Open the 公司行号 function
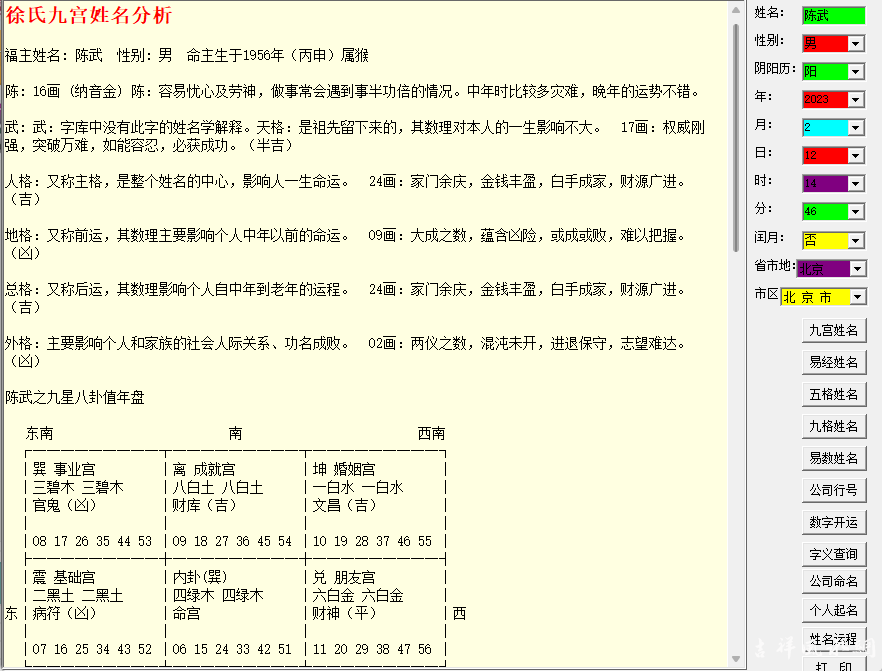This screenshot has width=882, height=671. coord(833,490)
